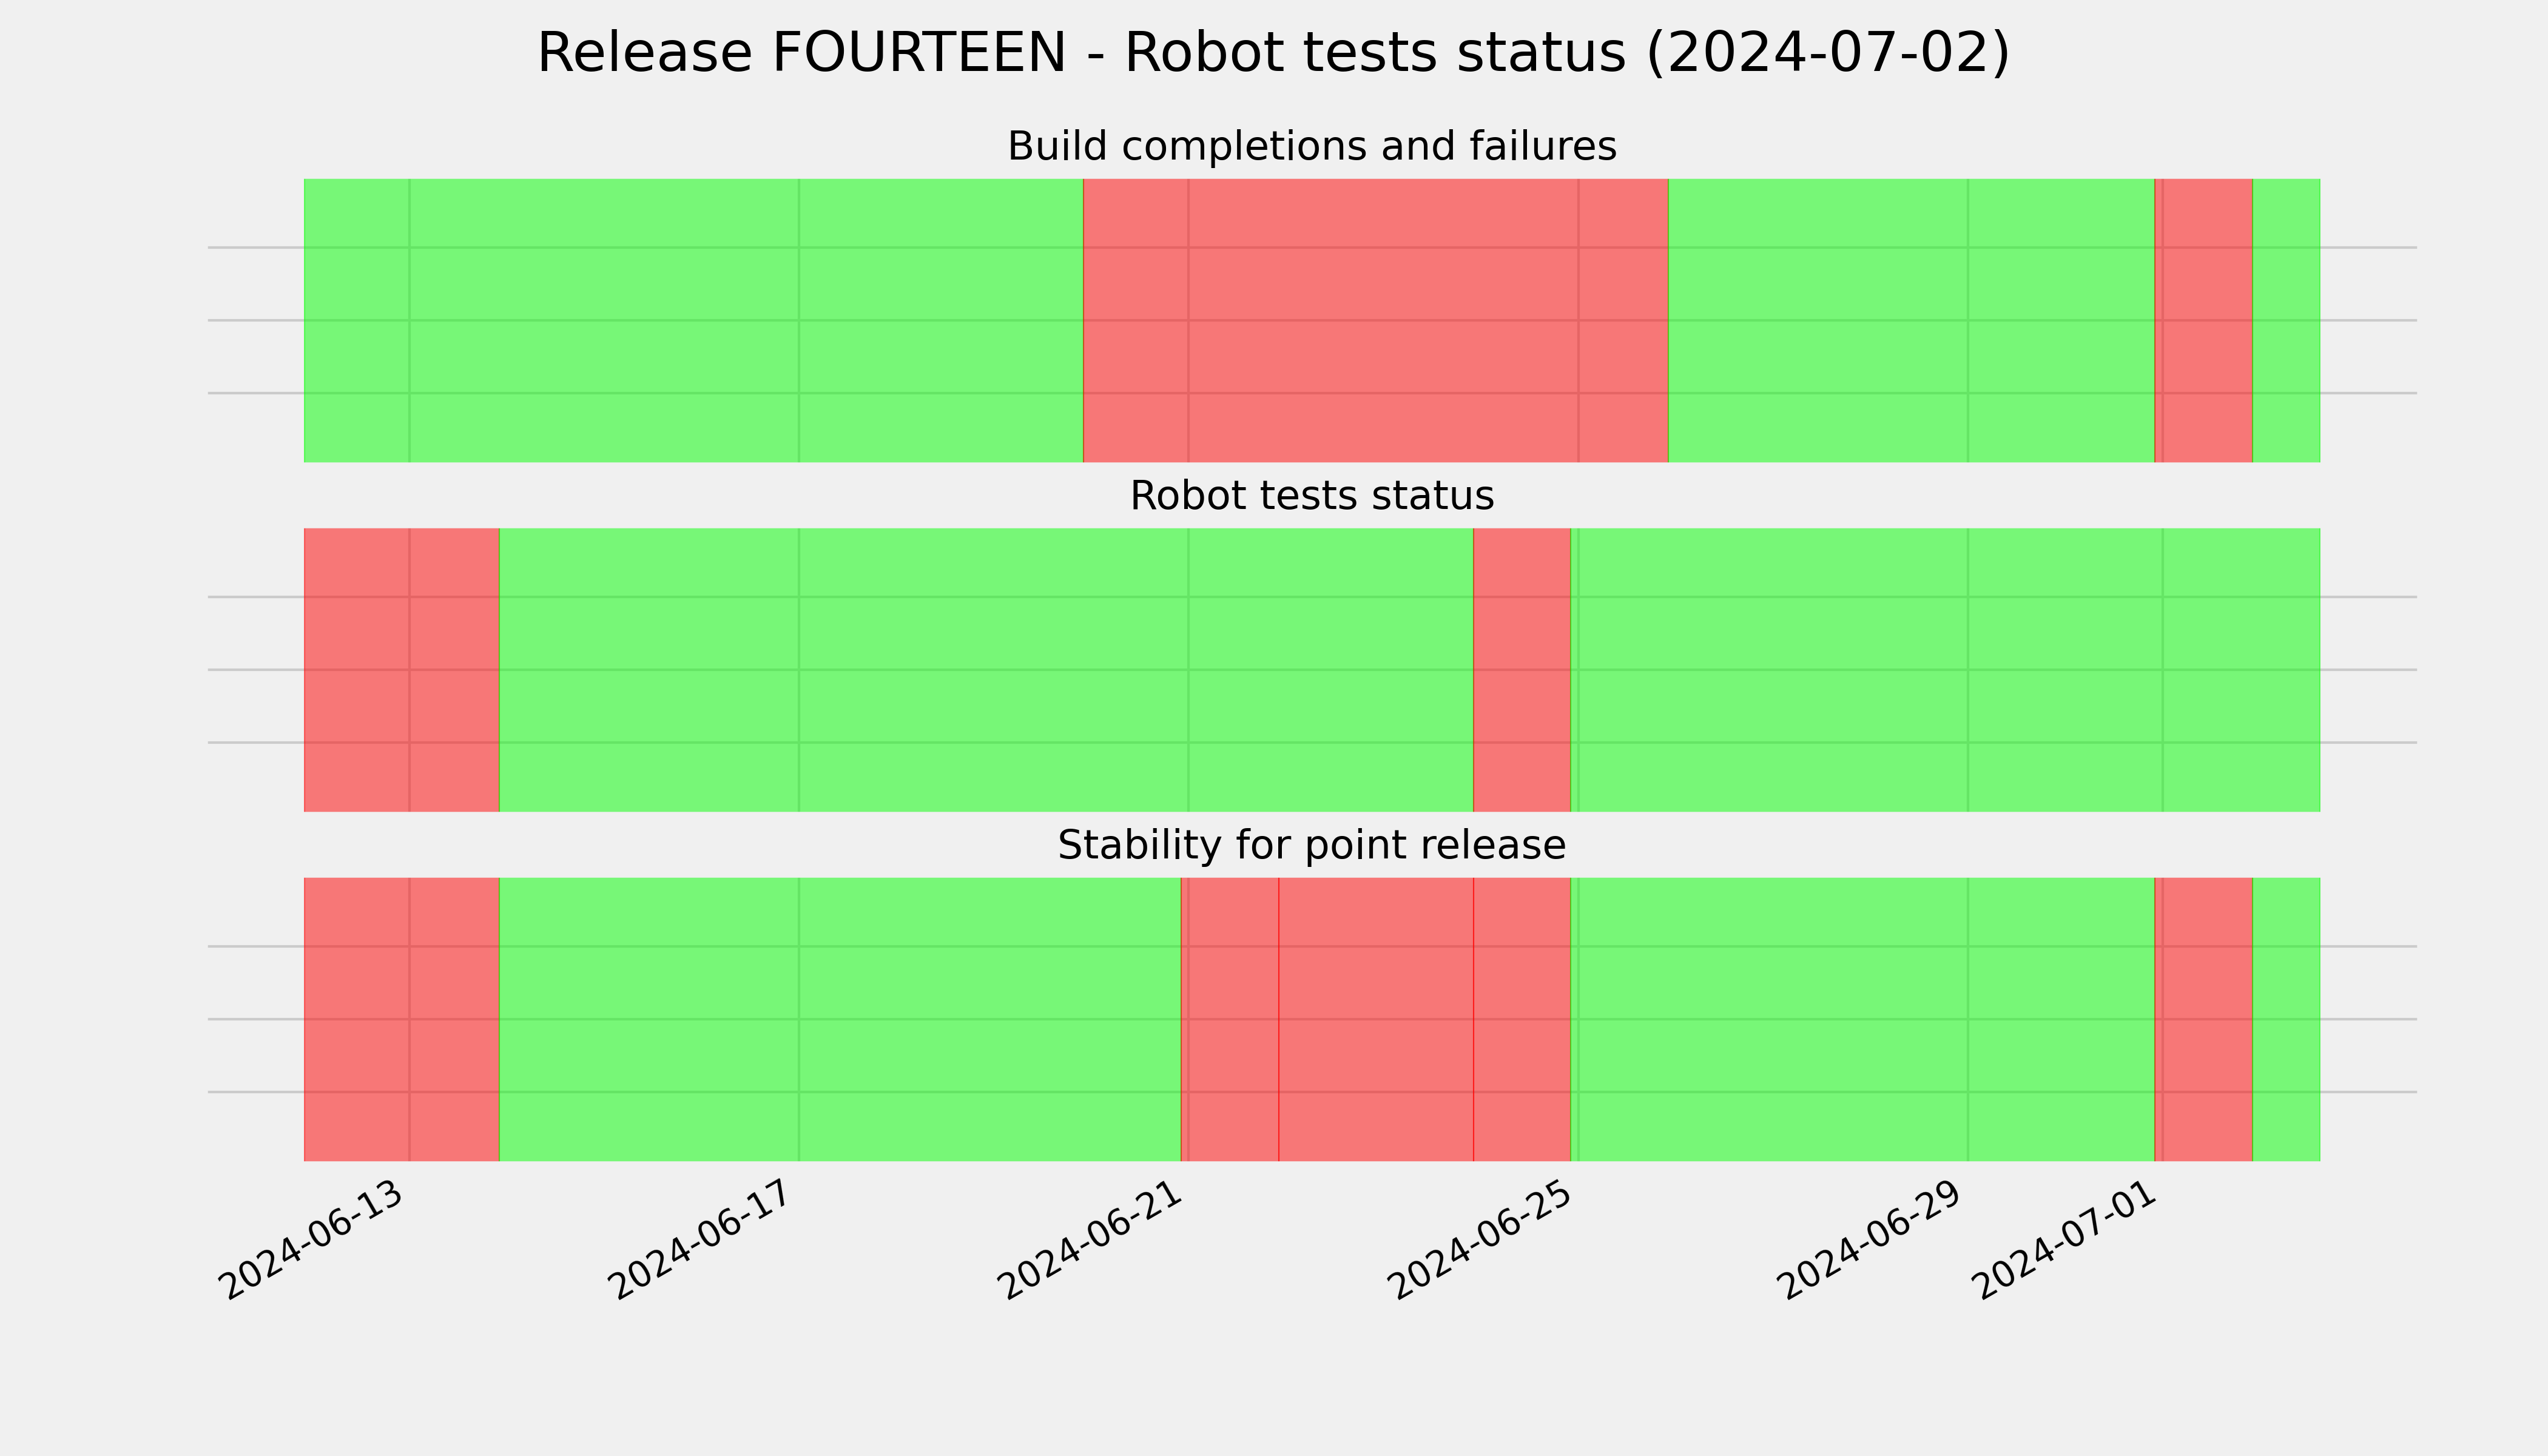This screenshot has width=2548, height=1456.
Task: Click the leftmost red block in the Robot tests status chart
Action: pyautogui.click(x=401, y=670)
